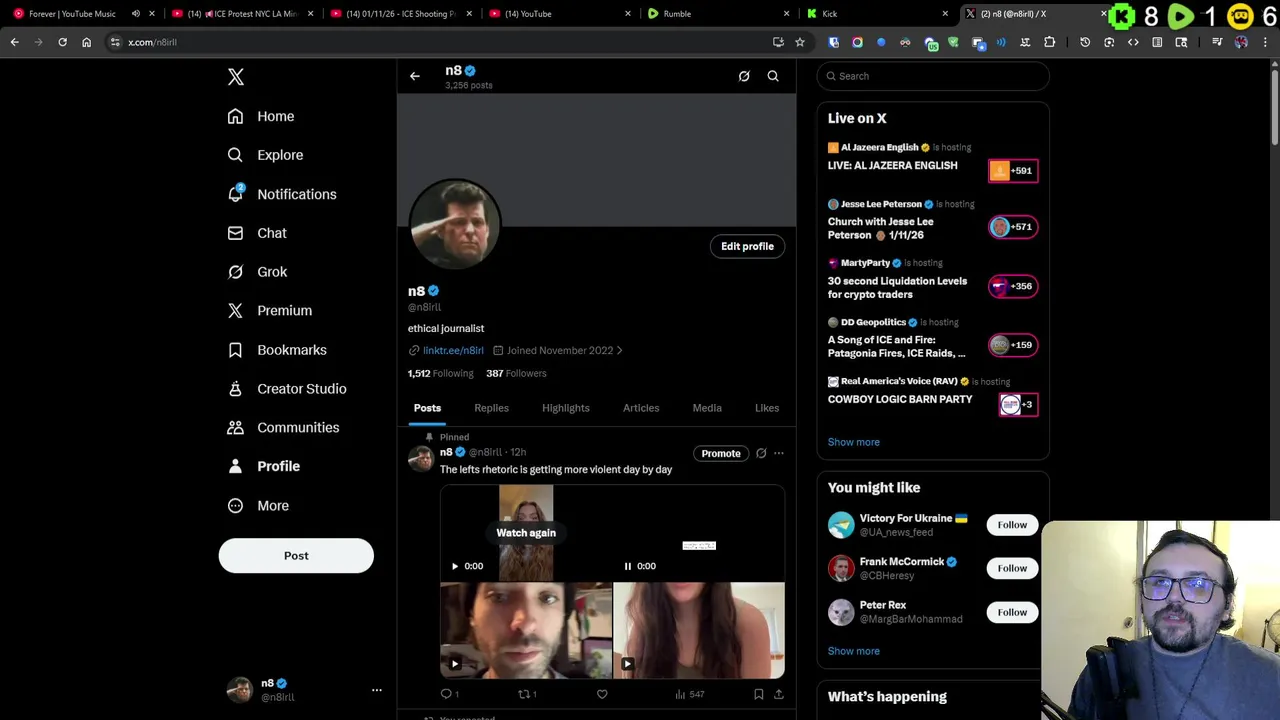Switch to Likes tab
The image size is (1280, 720).
tap(767, 408)
